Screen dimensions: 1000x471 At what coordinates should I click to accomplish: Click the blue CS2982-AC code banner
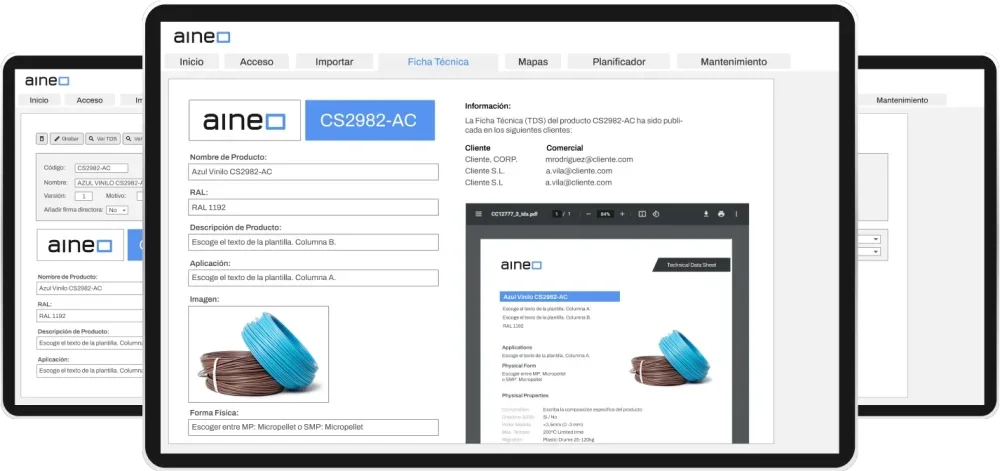[370, 120]
